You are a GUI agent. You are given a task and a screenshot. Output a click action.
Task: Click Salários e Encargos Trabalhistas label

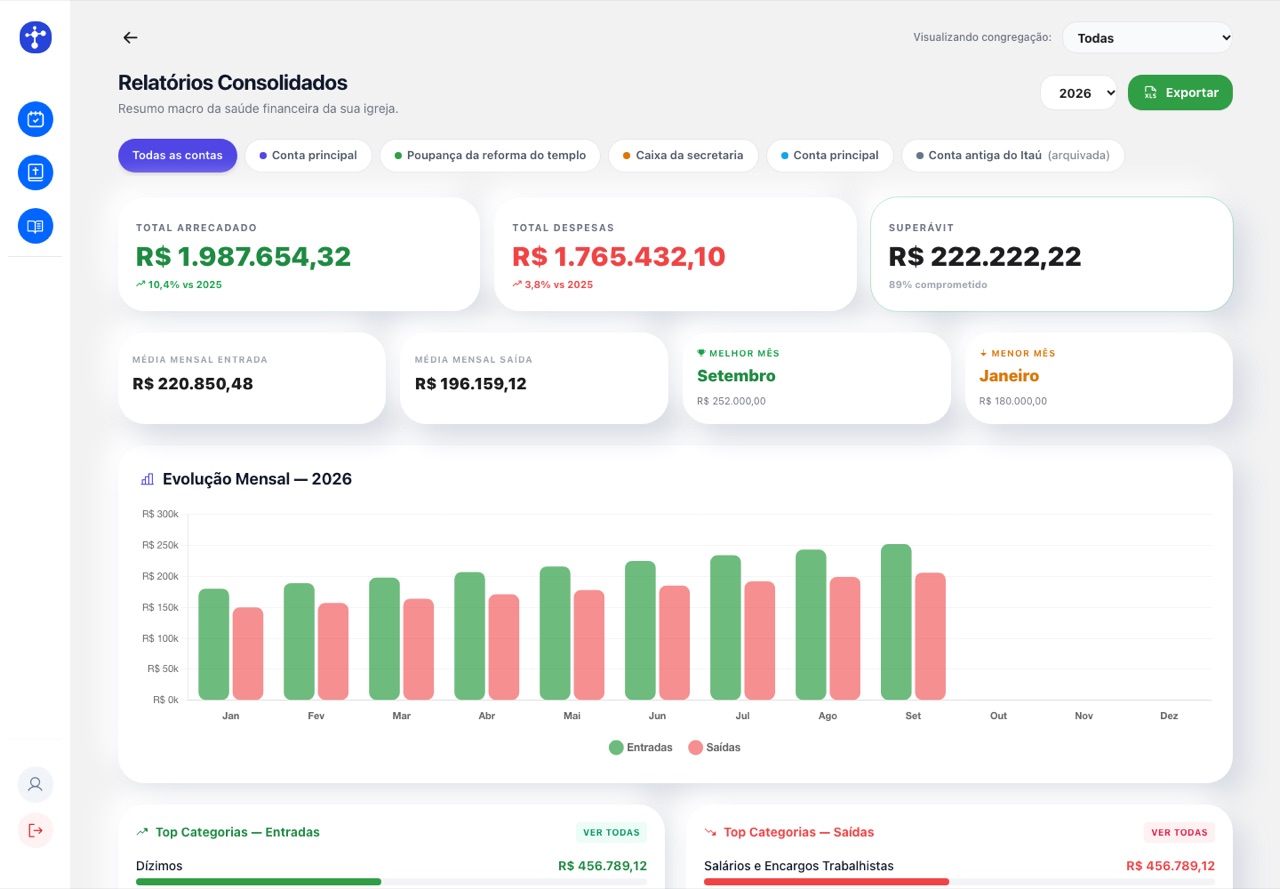click(x=799, y=866)
